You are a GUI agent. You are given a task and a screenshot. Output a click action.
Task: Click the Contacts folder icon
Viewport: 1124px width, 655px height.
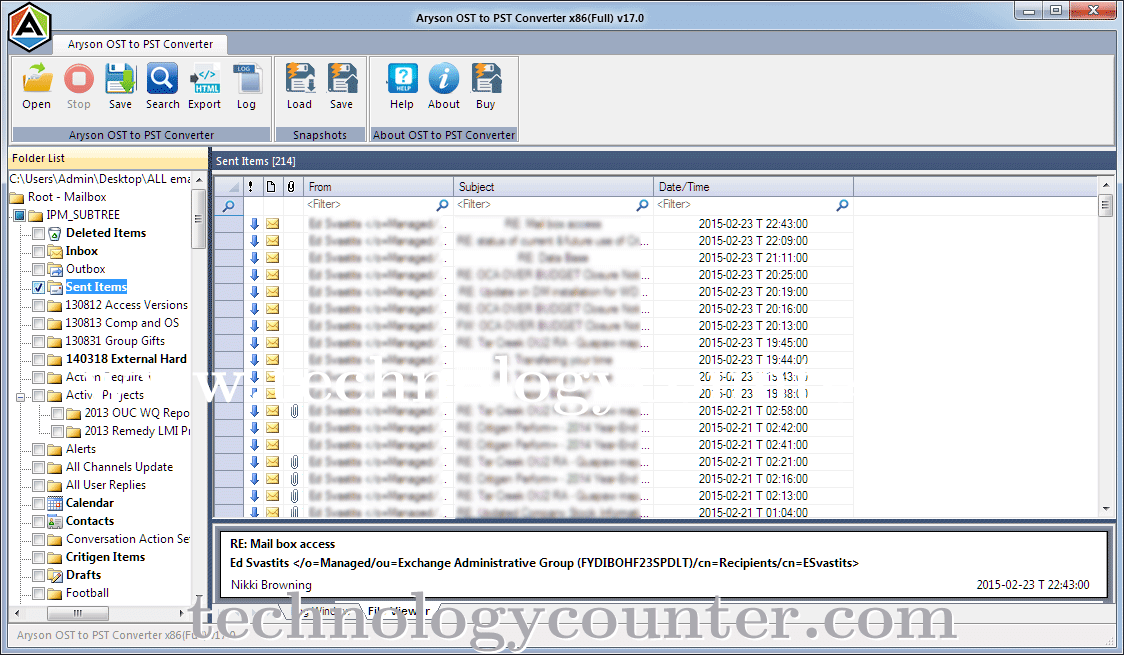[55, 521]
